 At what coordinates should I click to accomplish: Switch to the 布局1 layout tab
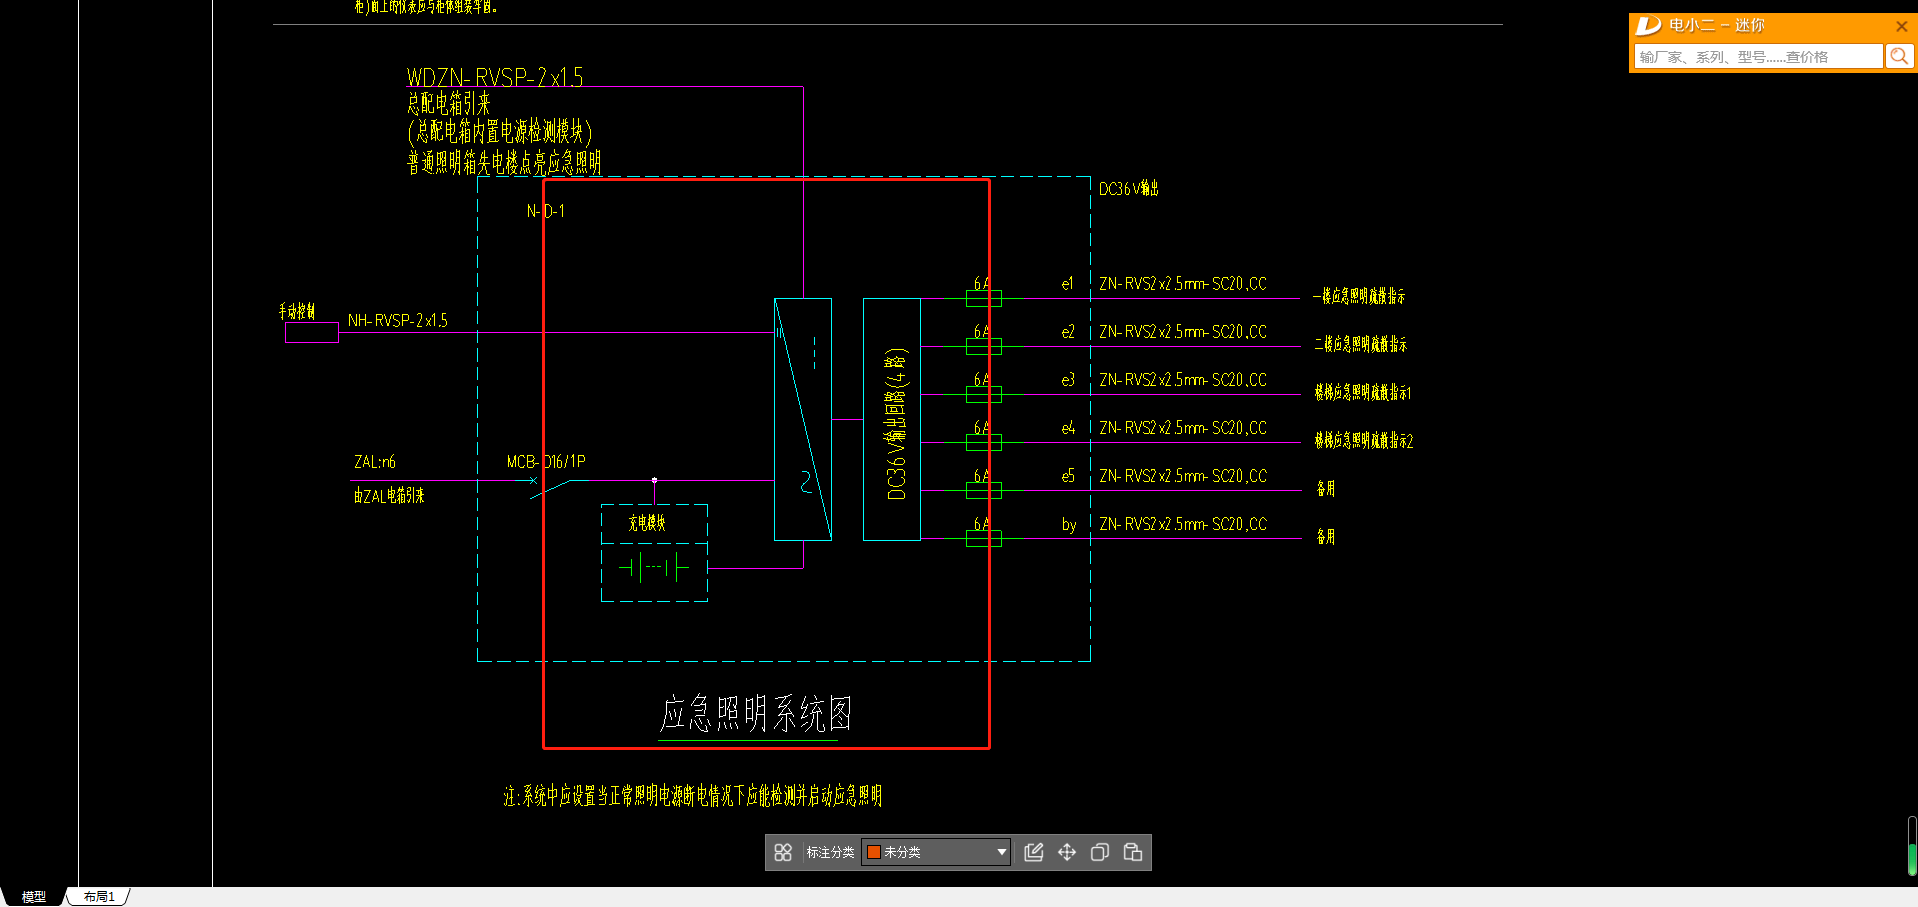click(x=99, y=897)
